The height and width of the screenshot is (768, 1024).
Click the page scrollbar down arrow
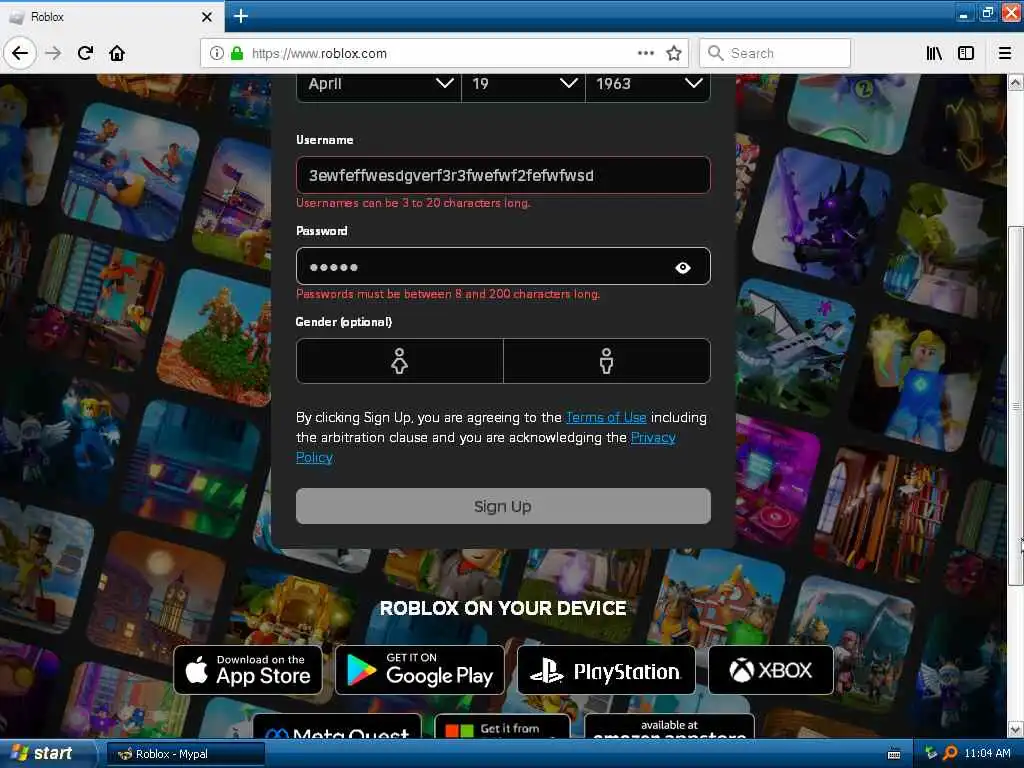pos(1016,729)
